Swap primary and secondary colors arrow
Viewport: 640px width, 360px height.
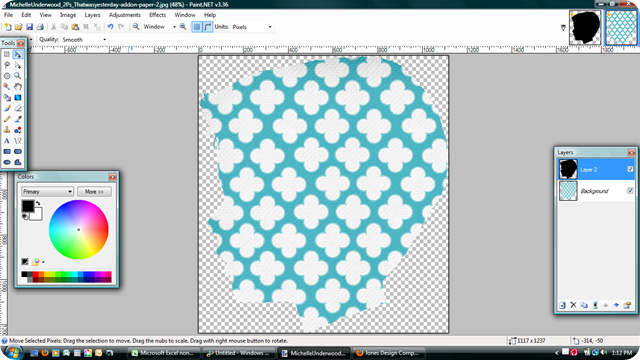(38, 203)
